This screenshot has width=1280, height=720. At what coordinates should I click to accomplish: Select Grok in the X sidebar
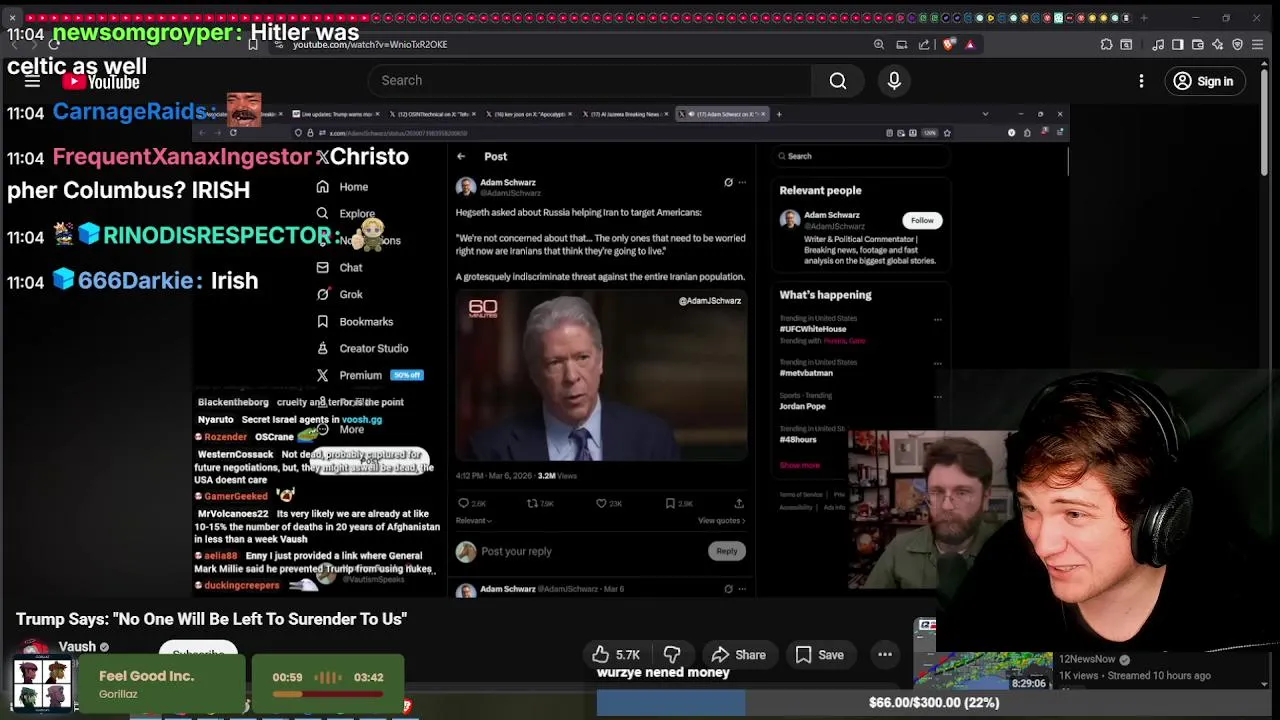[339, 295]
